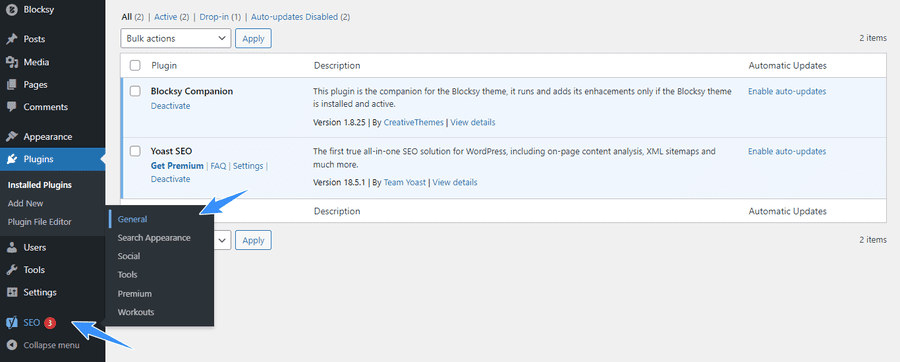Image resolution: width=900 pixels, height=362 pixels.
Task: View details for Blocksy Companion
Action: click(473, 122)
